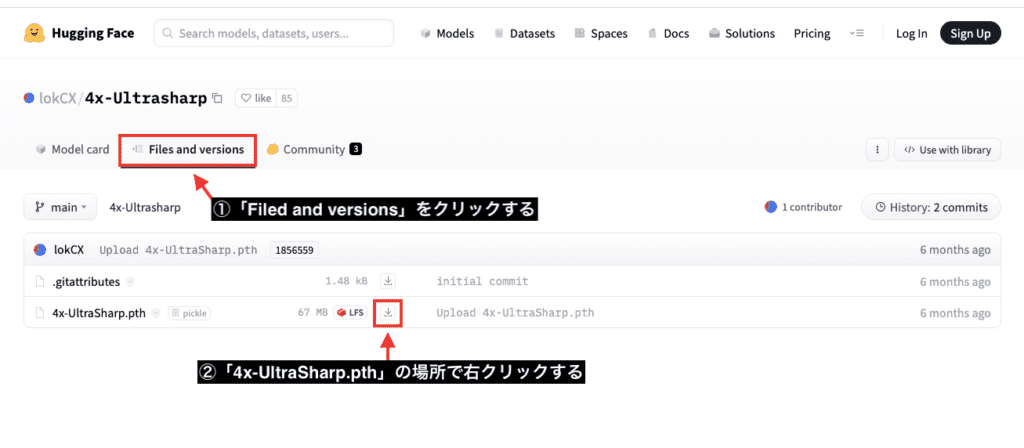
Task: Click the pickle badge
Action: [189, 313]
